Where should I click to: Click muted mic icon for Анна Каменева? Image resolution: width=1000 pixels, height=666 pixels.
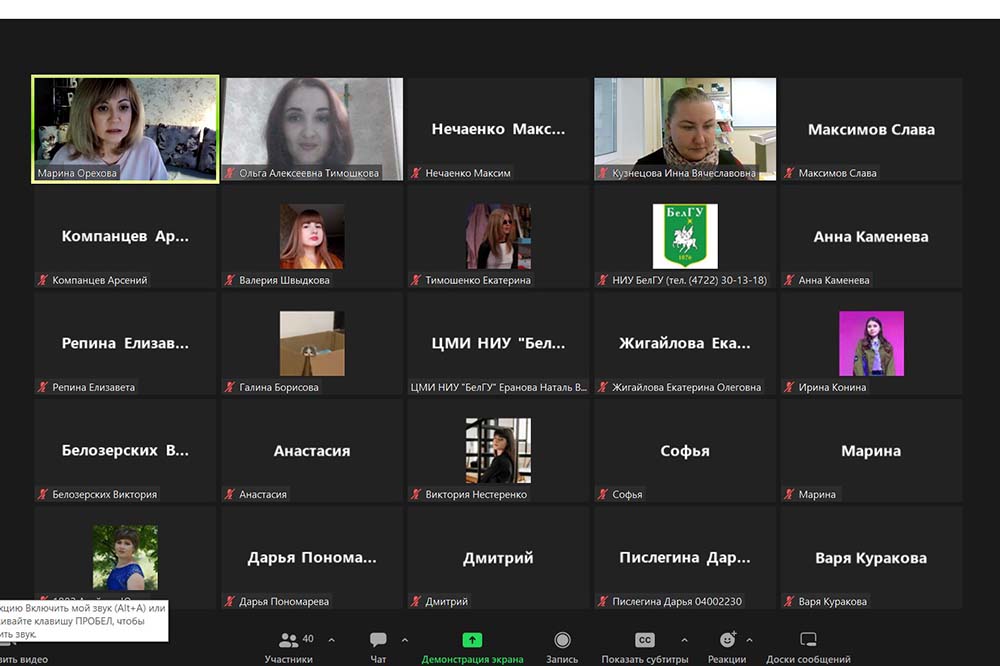tap(789, 280)
